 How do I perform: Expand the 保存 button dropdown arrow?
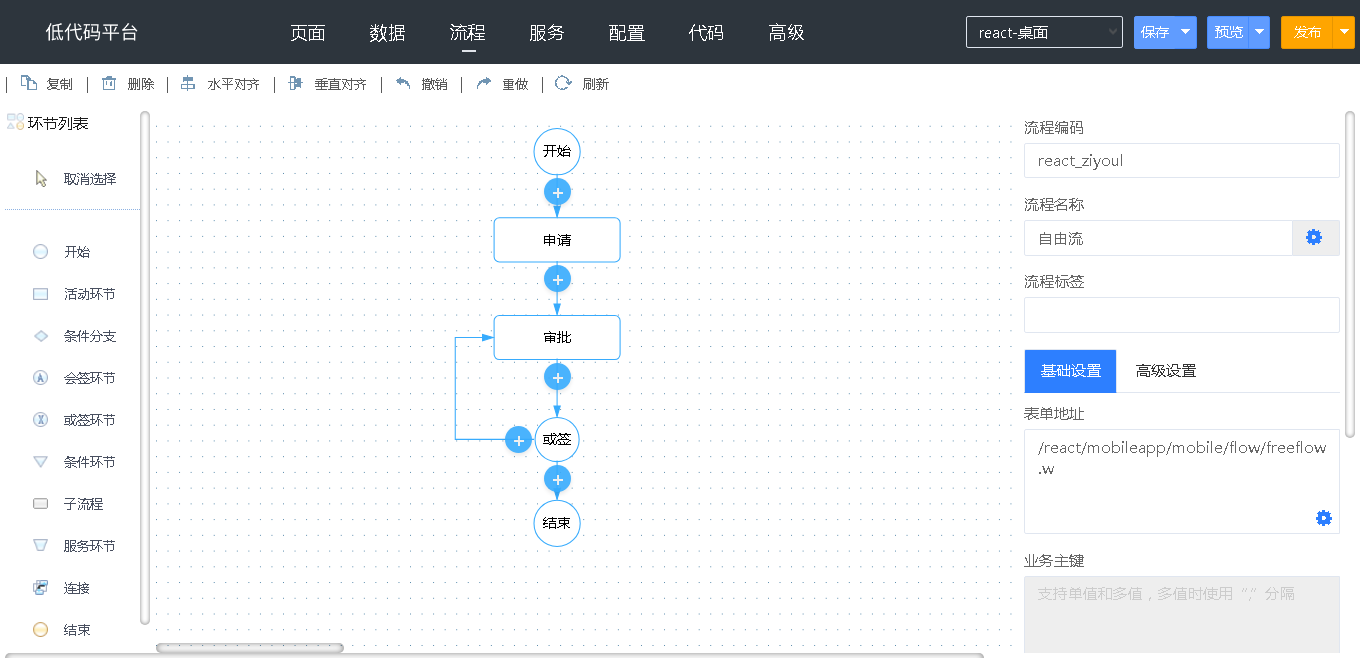click(1186, 32)
